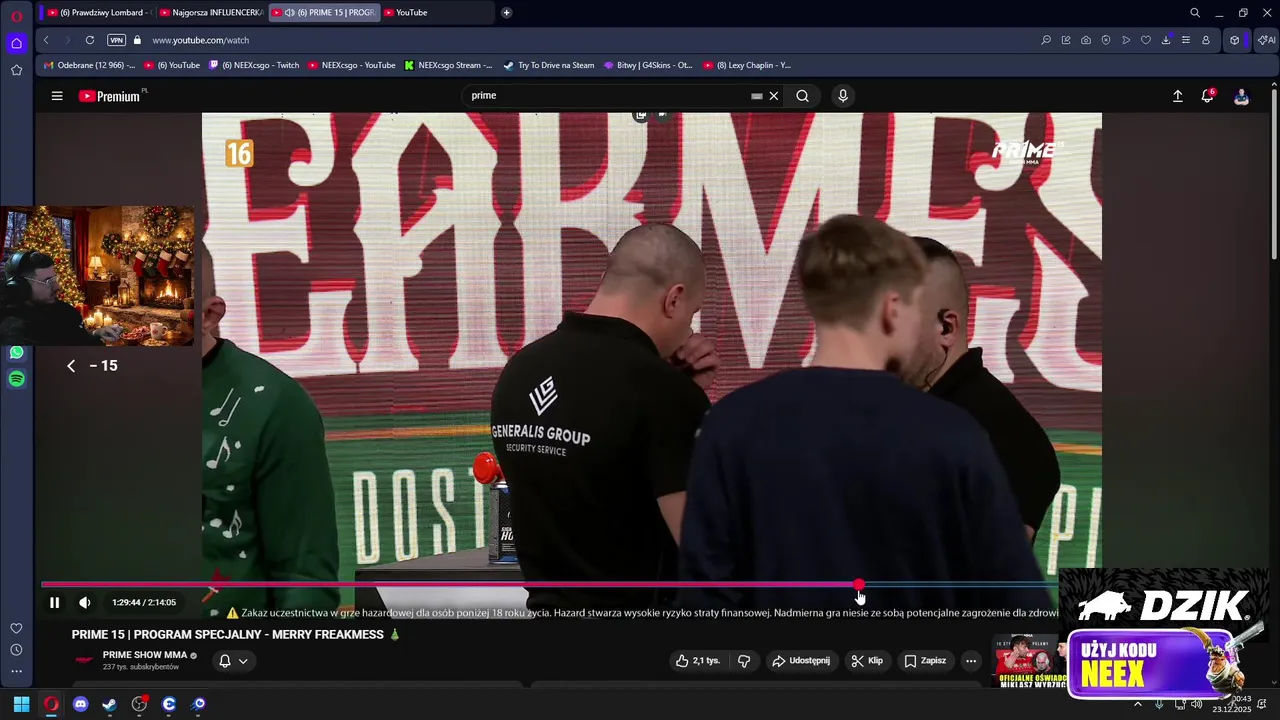
Task: Open Opera flow send arrow icon
Action: point(1126,40)
